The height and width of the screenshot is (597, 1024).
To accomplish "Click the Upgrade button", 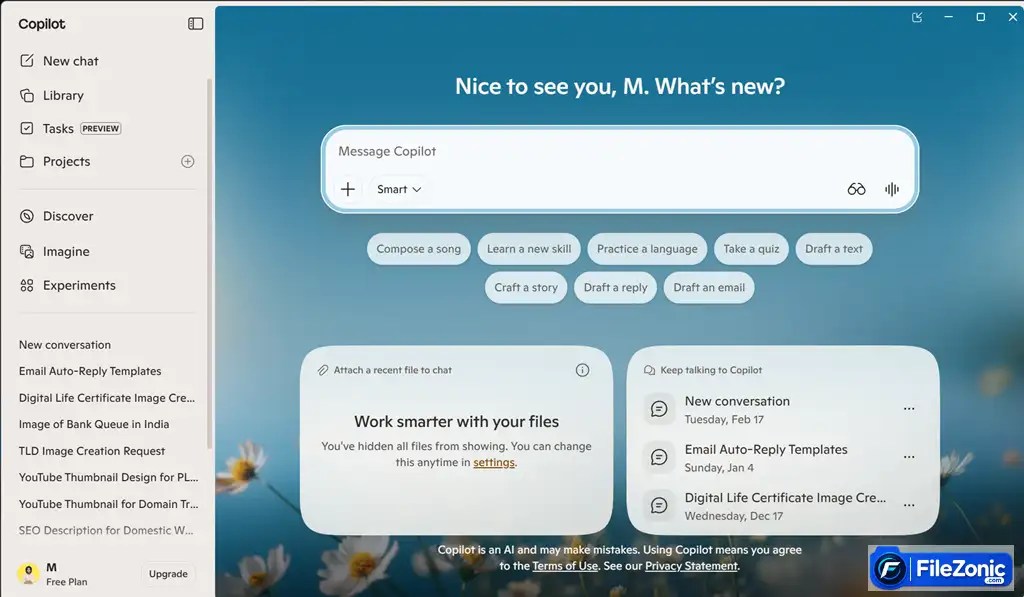I will coord(168,574).
